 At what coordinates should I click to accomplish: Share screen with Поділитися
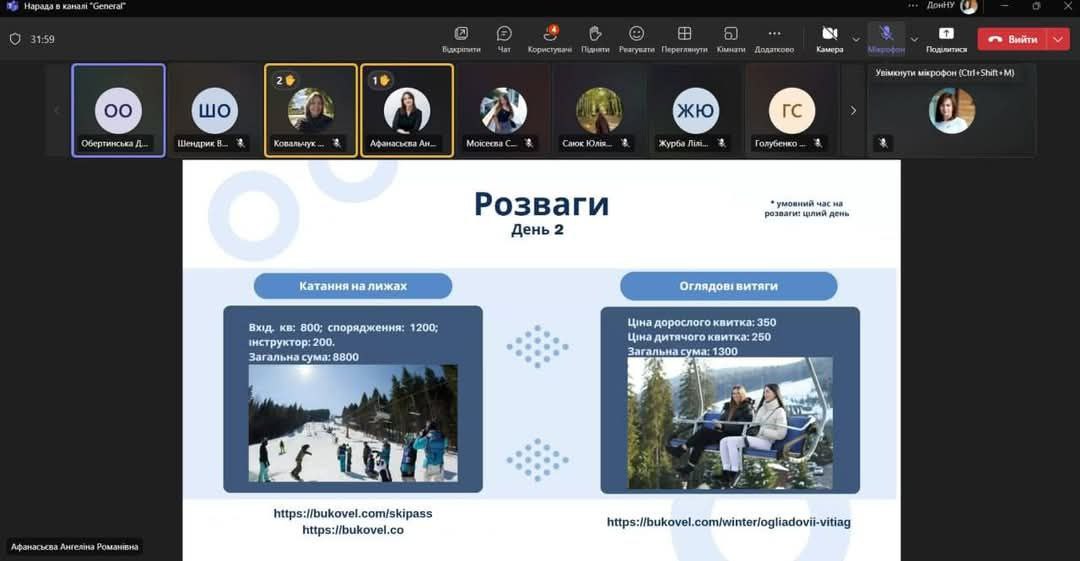tap(946, 39)
